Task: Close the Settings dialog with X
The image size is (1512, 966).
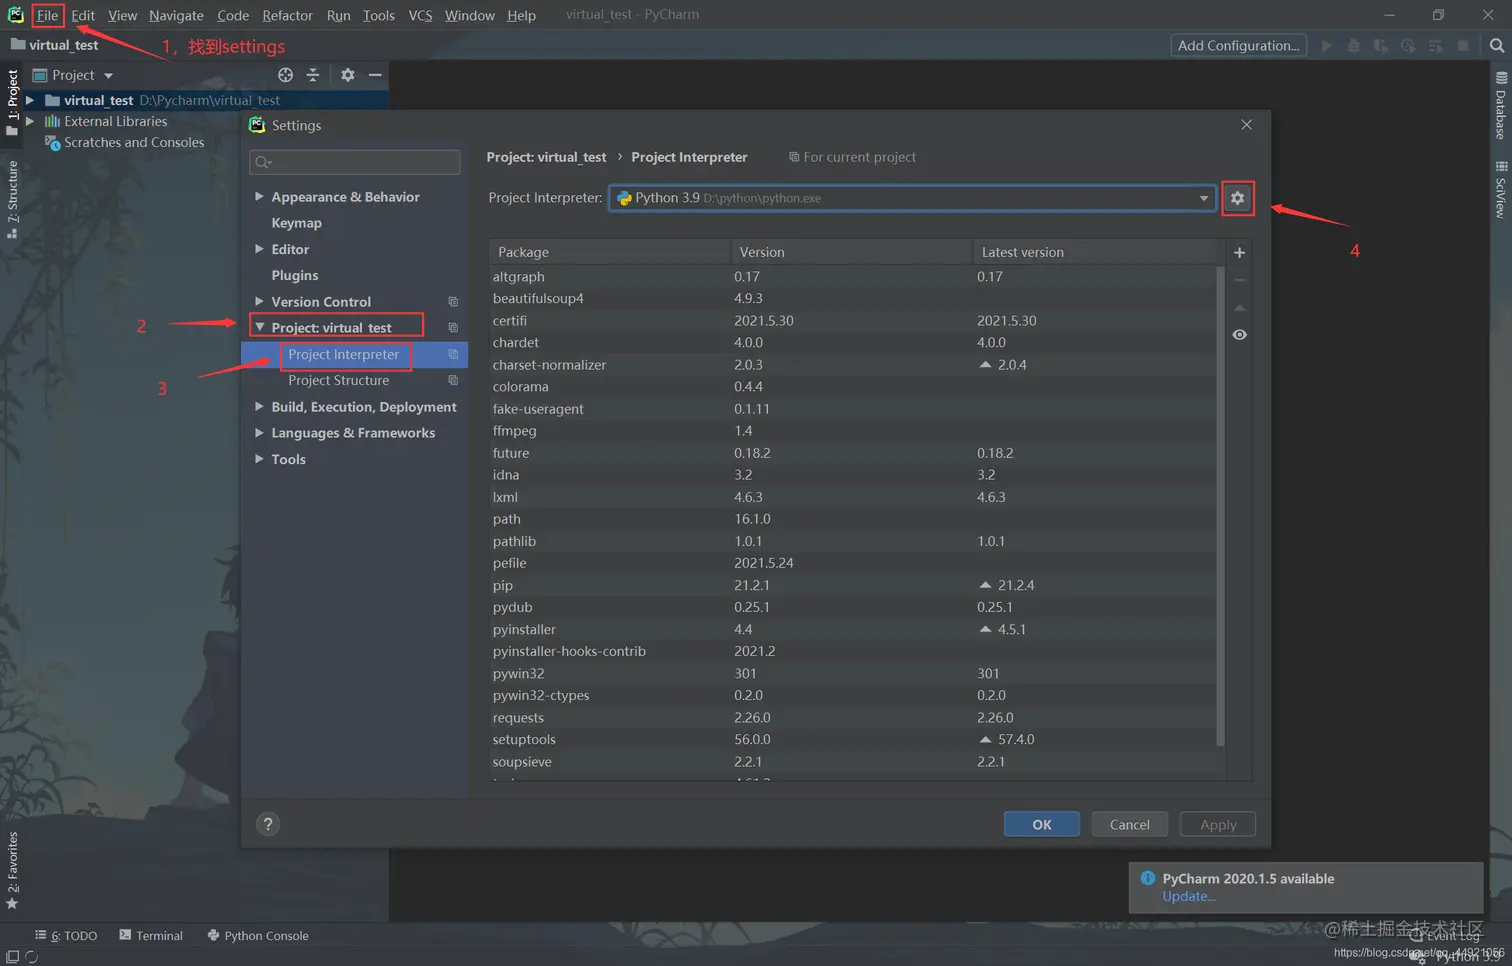Action: pyautogui.click(x=1246, y=125)
